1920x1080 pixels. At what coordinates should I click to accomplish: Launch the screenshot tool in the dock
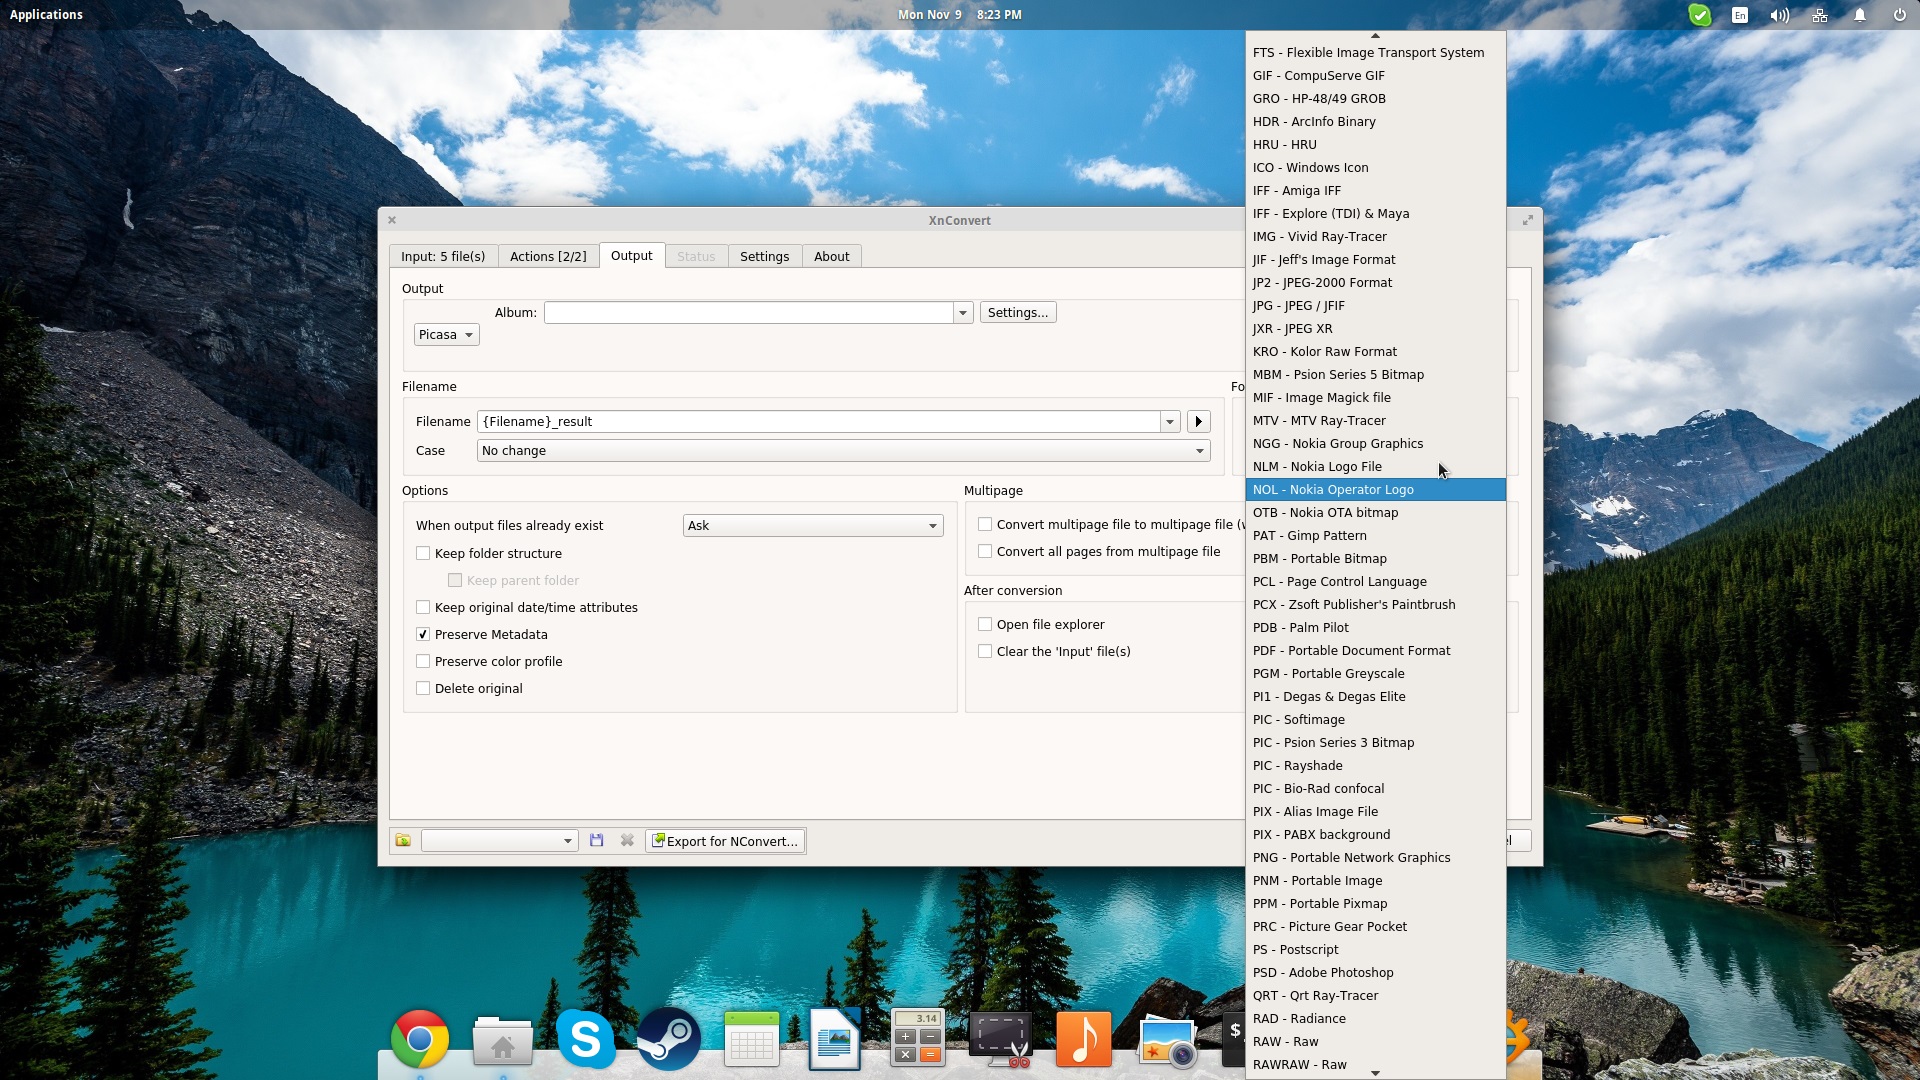tap(1000, 1040)
